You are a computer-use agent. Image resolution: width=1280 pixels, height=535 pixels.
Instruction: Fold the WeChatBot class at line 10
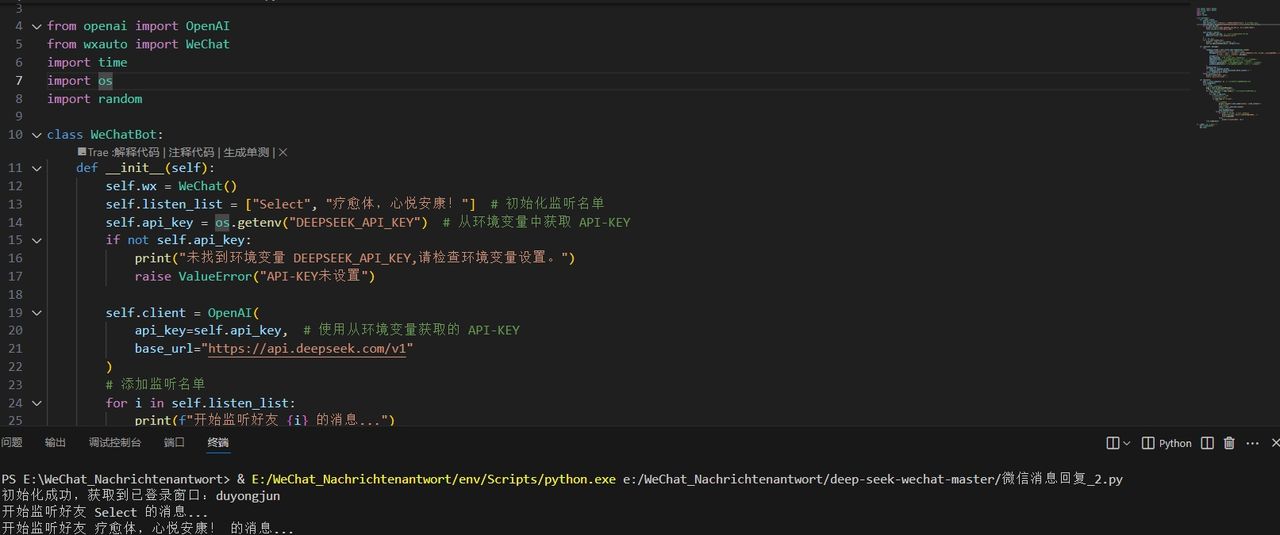pos(37,134)
